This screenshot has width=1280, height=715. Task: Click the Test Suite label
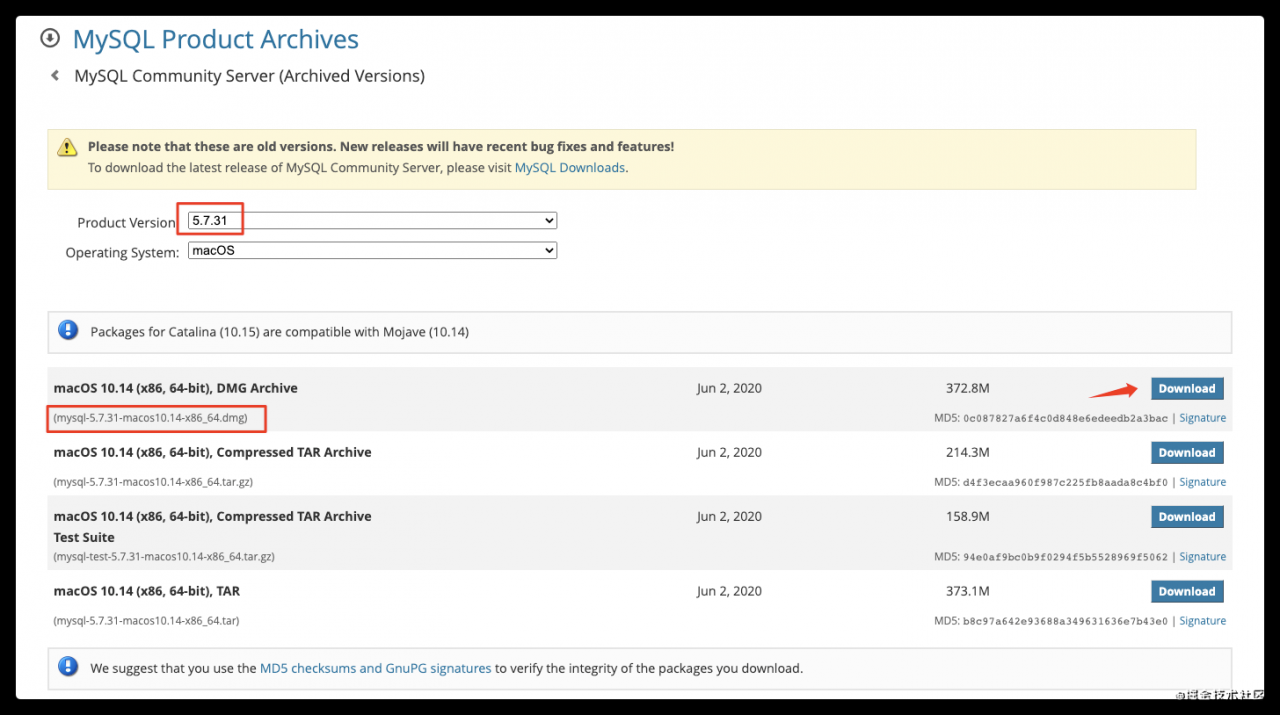pos(84,537)
